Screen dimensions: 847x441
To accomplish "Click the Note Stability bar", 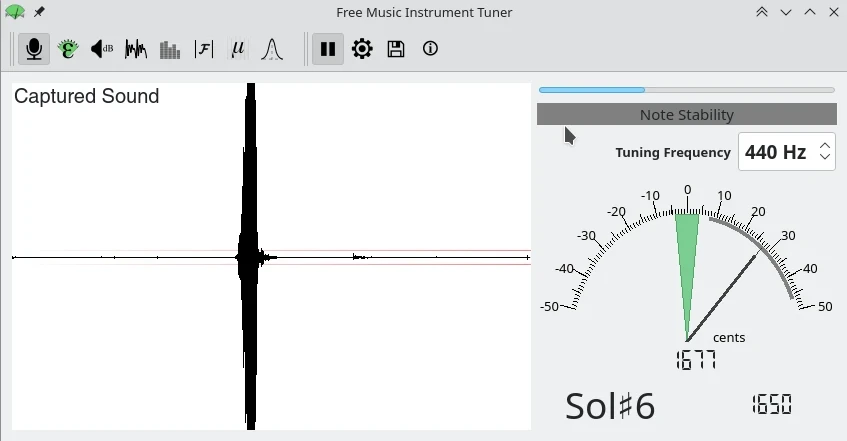I will pos(687,114).
